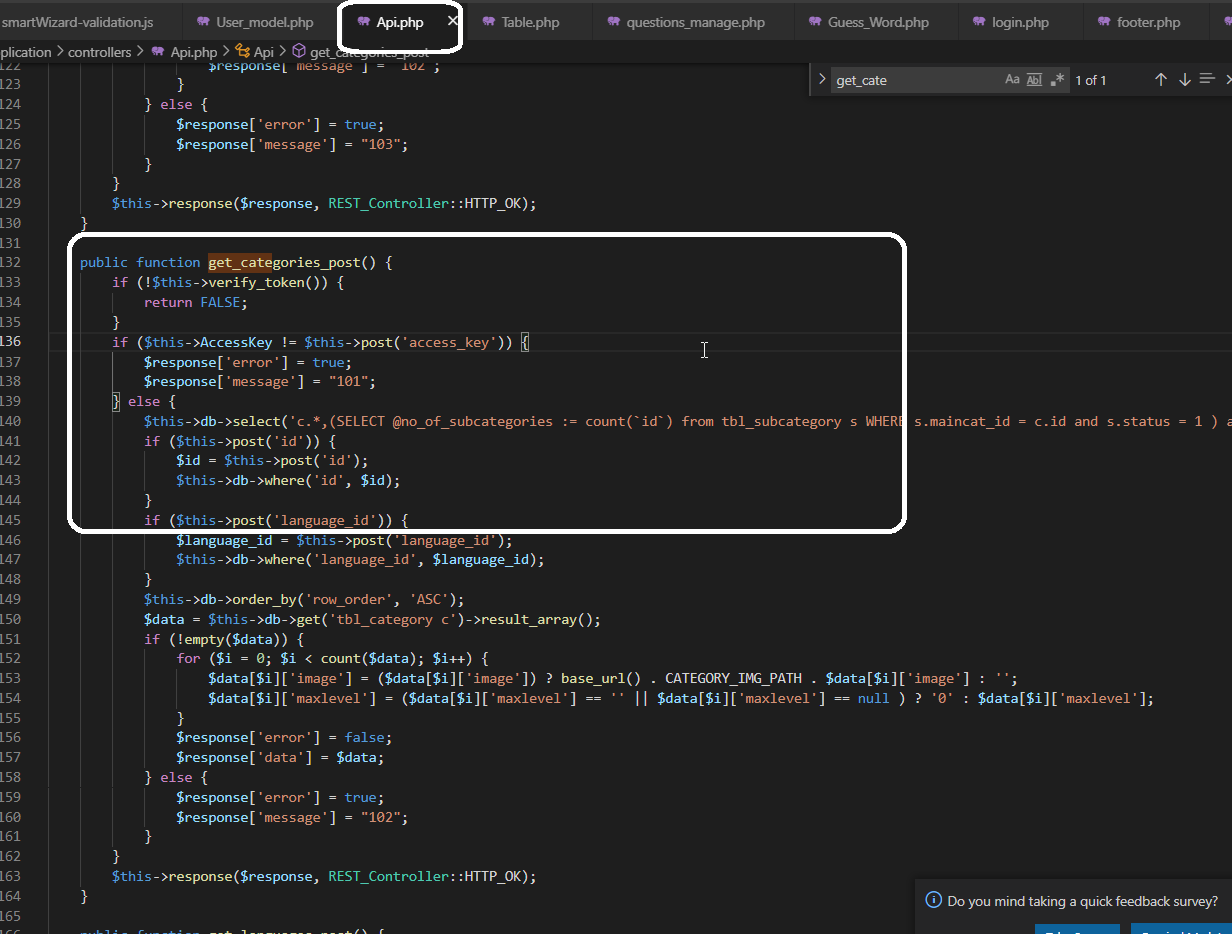Close the Api.php tab
This screenshot has height=934, width=1232.
[x=453, y=21]
